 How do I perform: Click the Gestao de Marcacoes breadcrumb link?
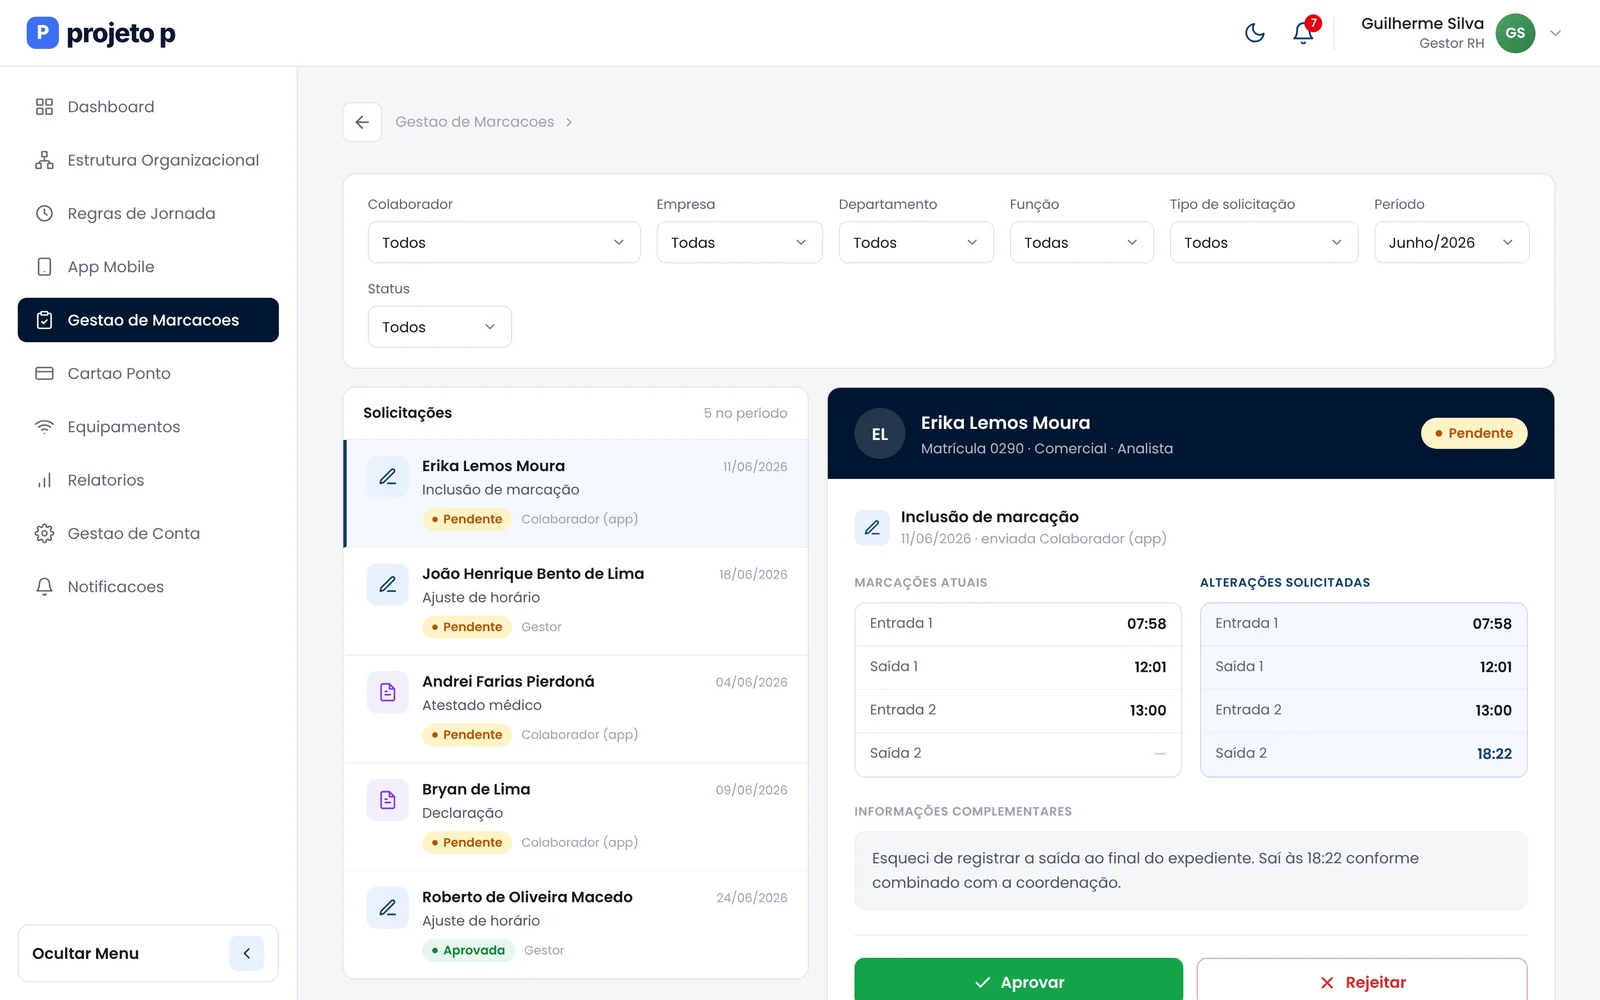(x=474, y=122)
